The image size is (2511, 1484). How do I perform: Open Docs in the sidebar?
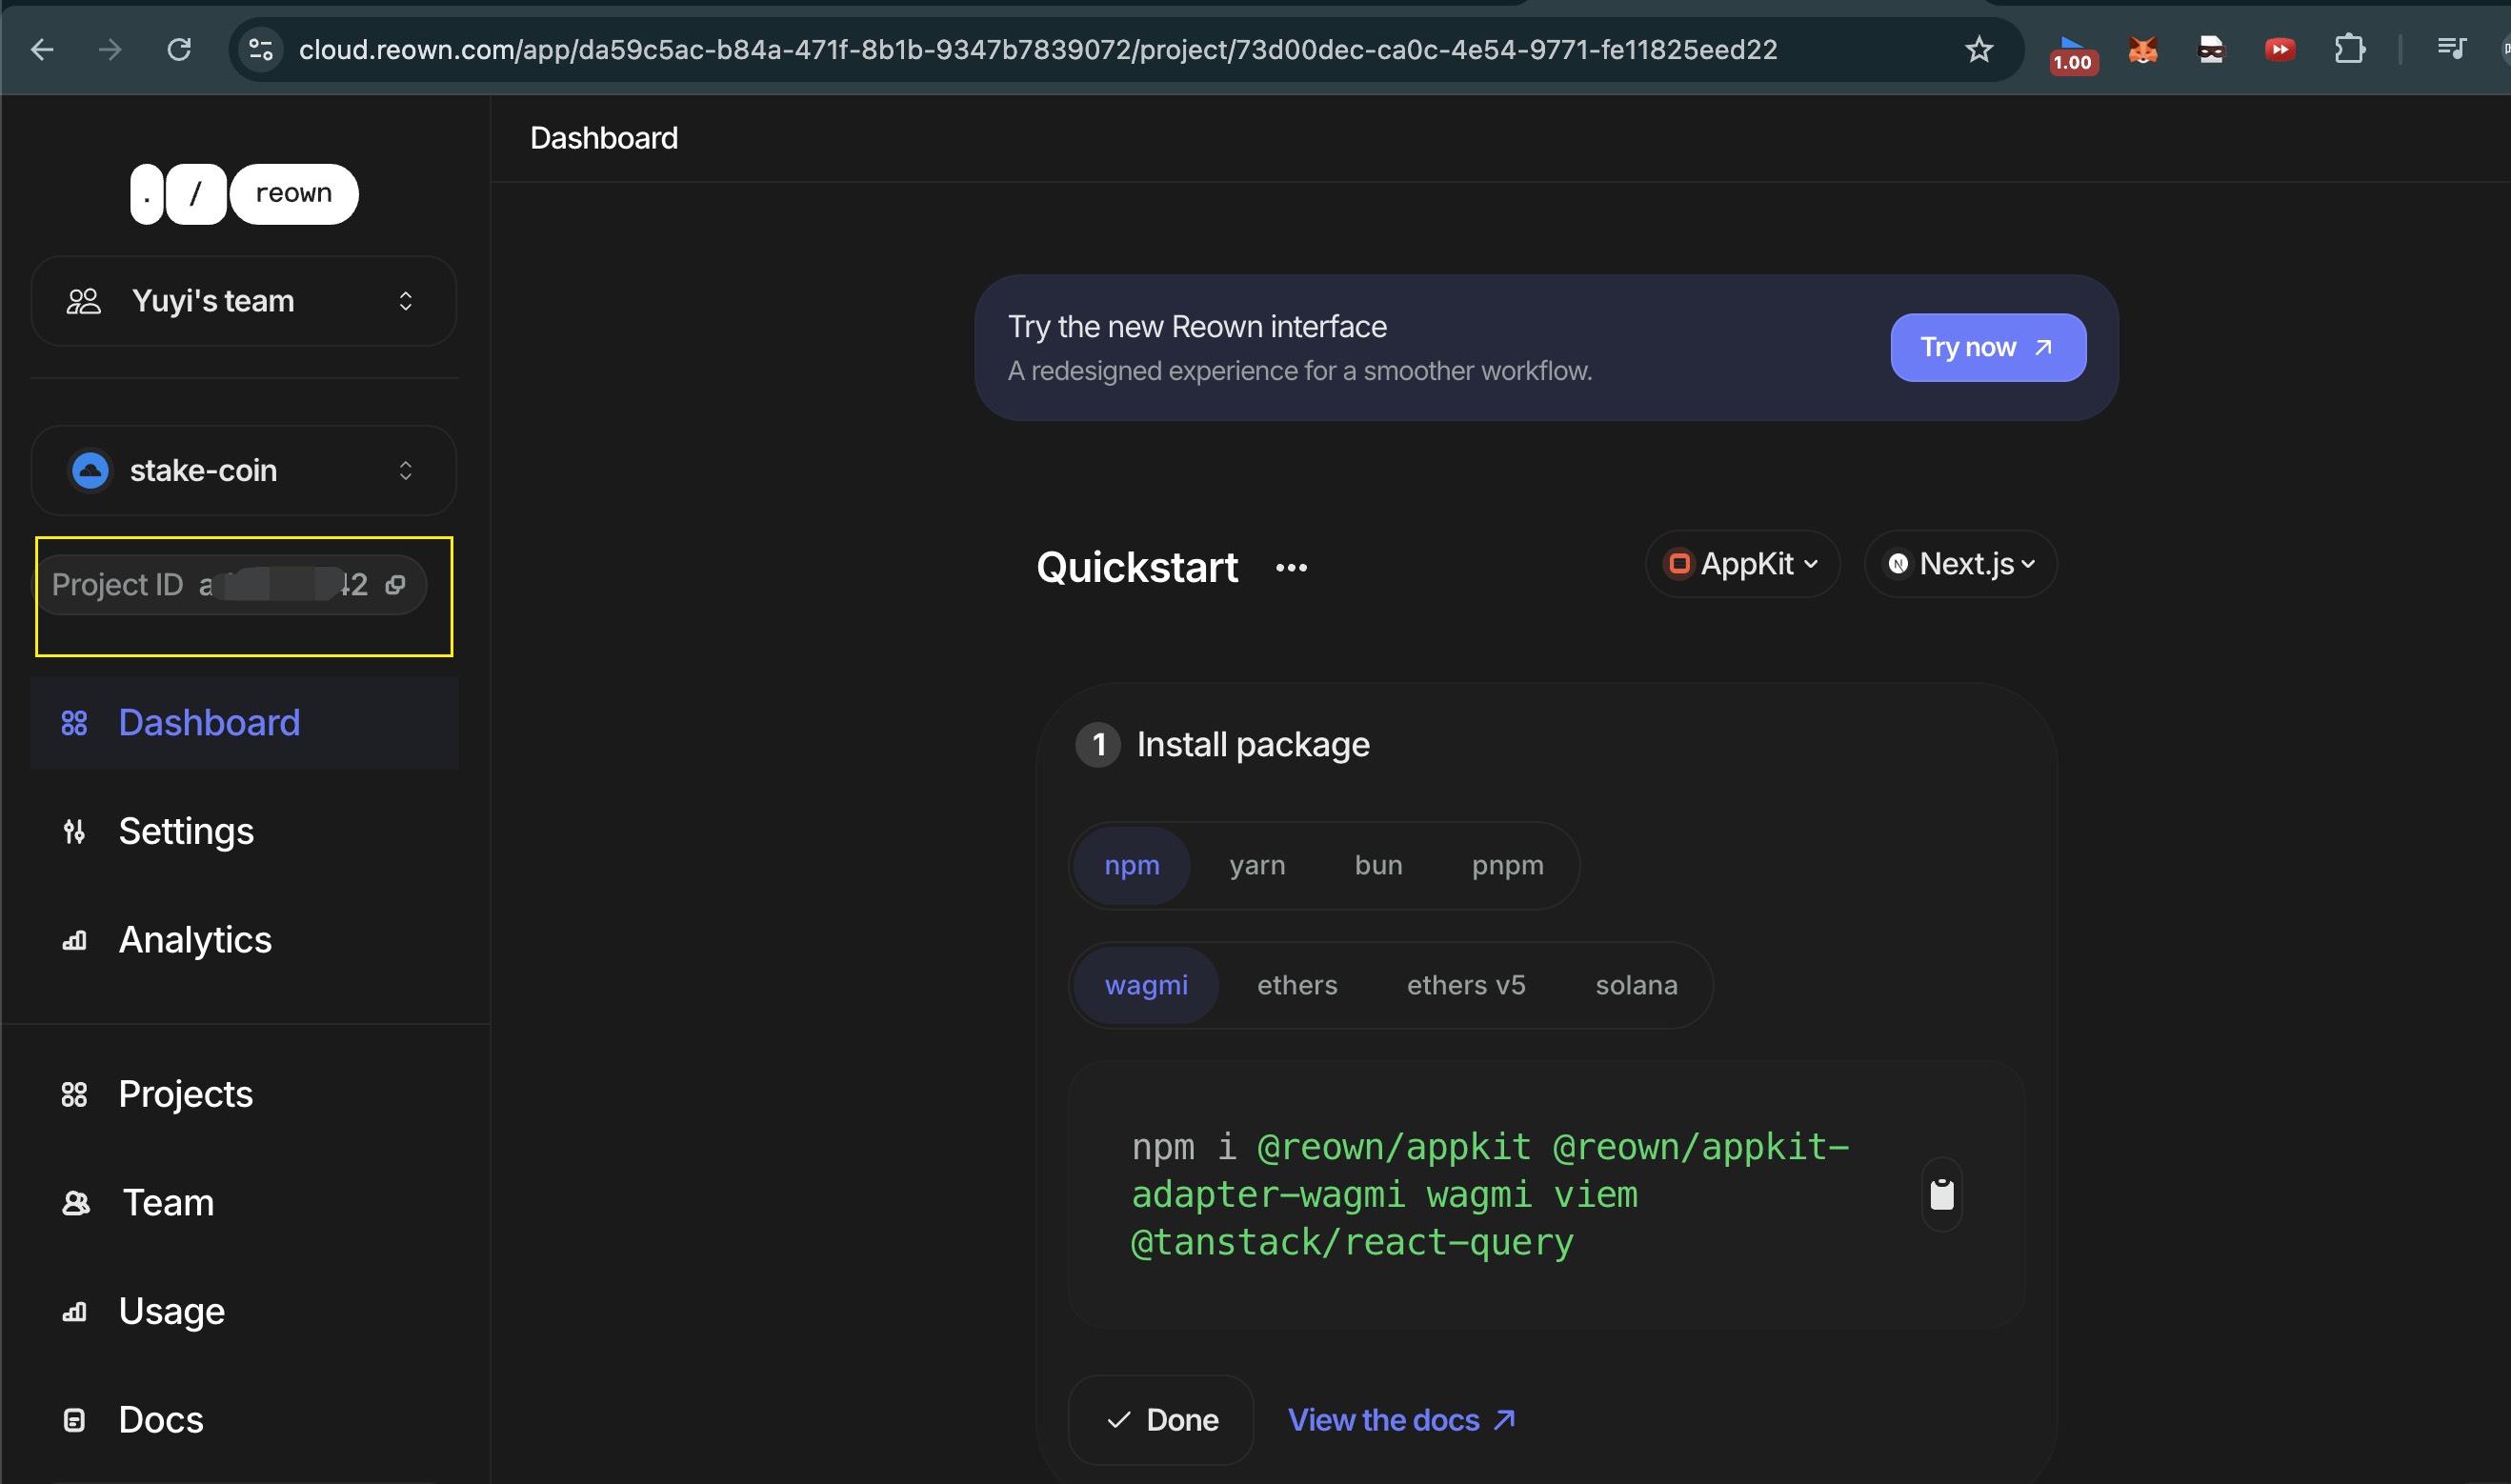click(x=244, y=1420)
